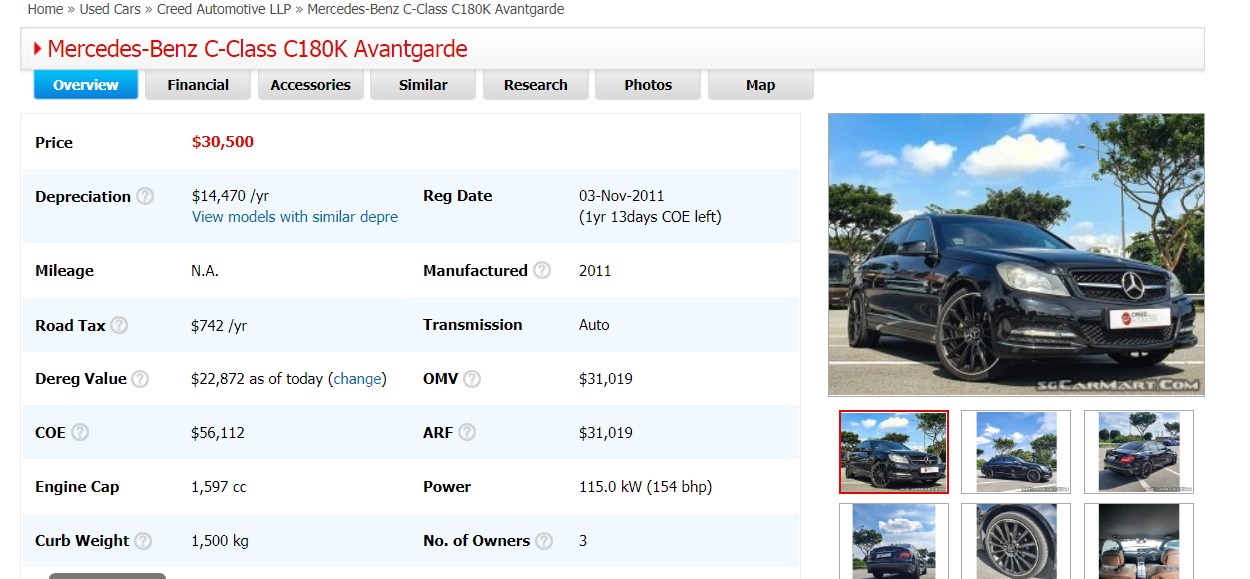Click help icon next to Depreciation
The width and height of the screenshot is (1250, 579).
[x=145, y=196]
